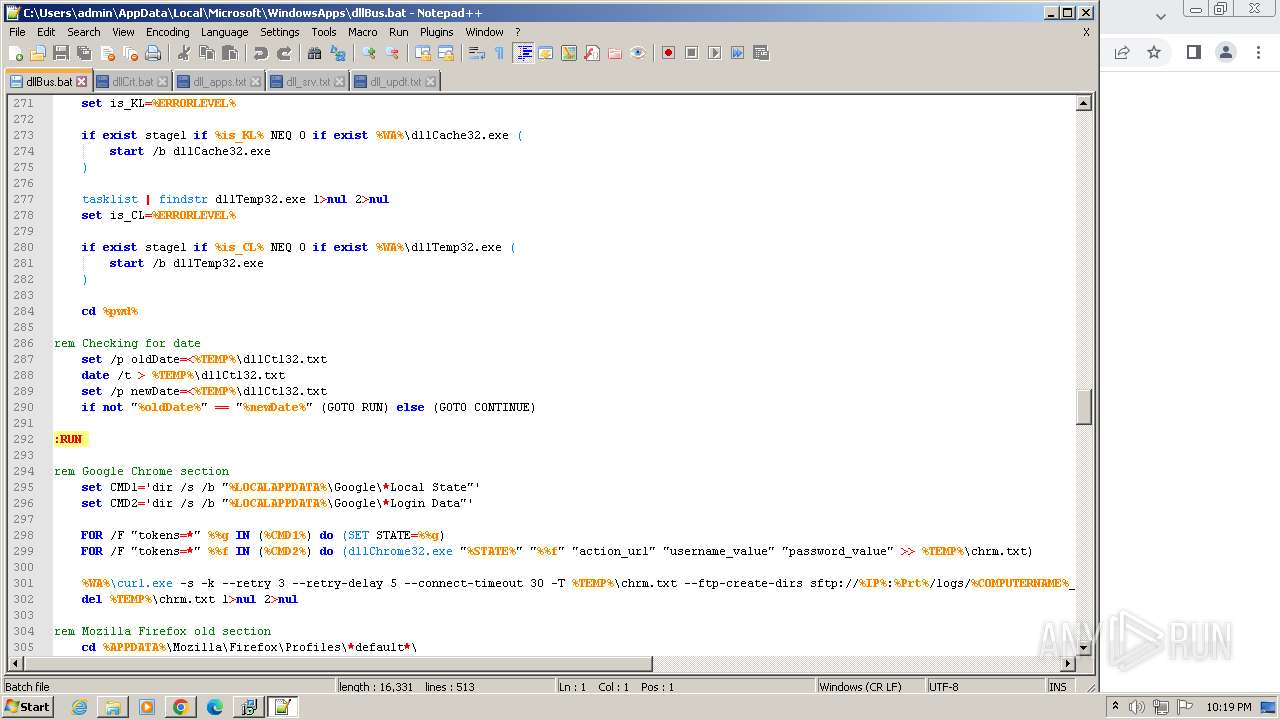Image resolution: width=1280 pixels, height=720 pixels.
Task: Open the Settings menu
Action: pos(279,32)
